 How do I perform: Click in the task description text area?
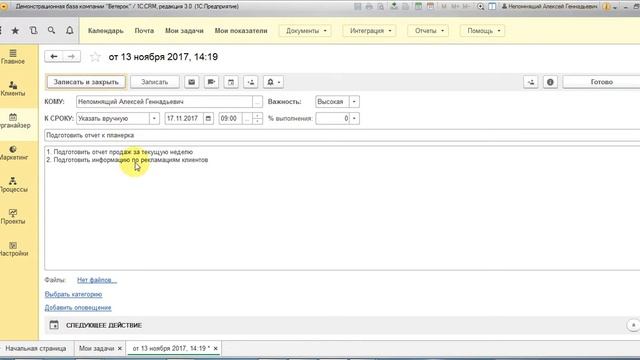(342, 208)
